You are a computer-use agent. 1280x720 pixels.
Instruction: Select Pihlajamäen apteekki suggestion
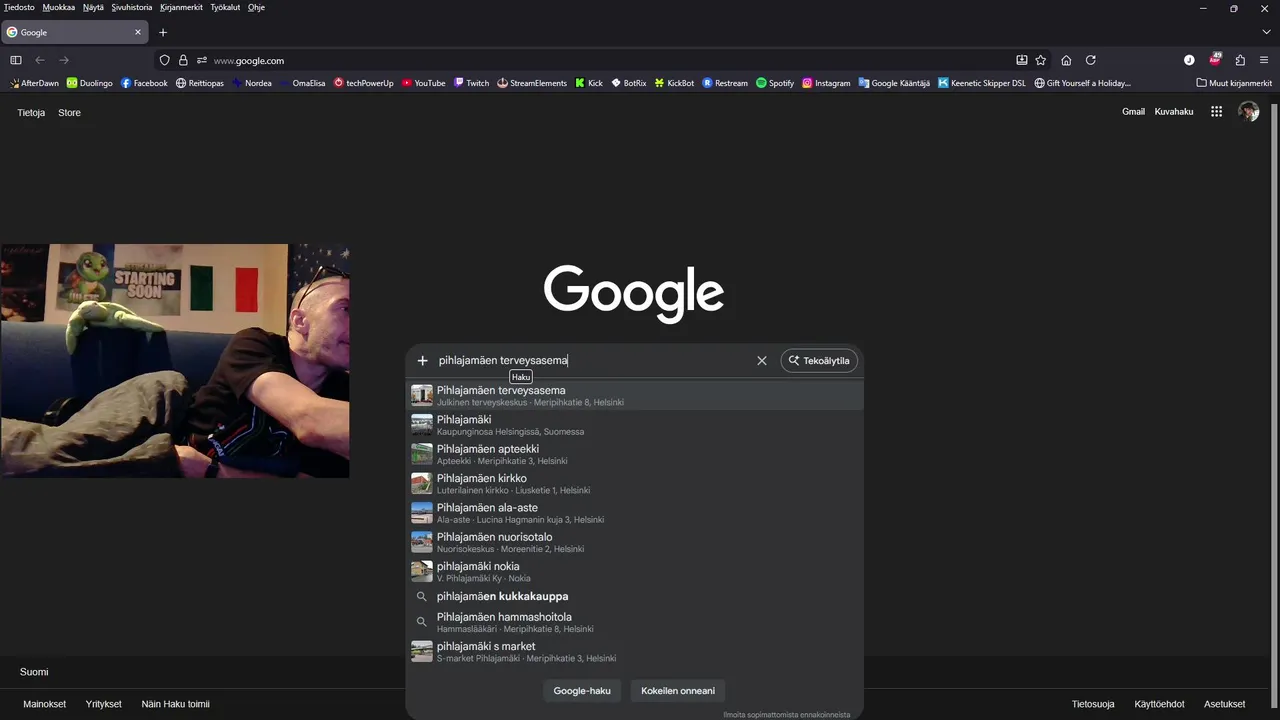pyautogui.click(x=634, y=454)
